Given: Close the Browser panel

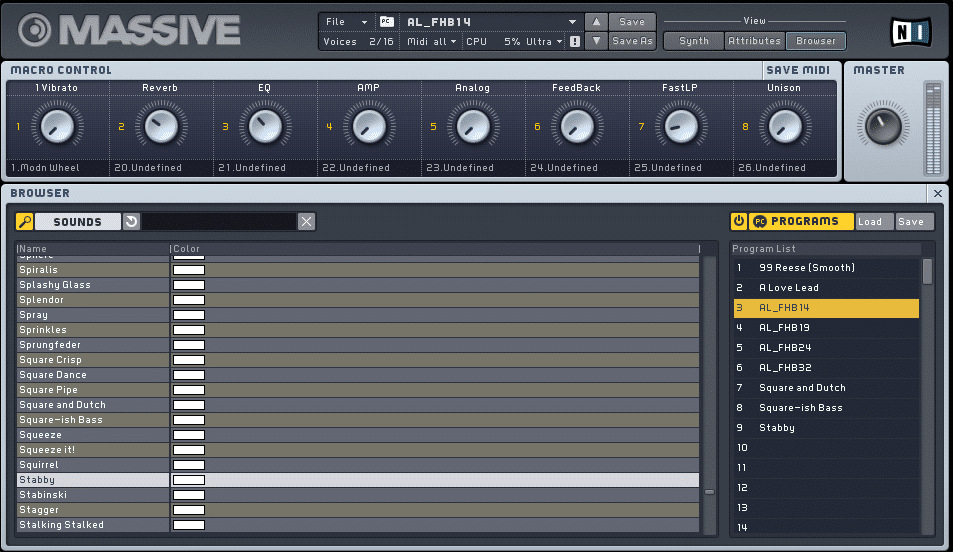Looking at the screenshot, I should (x=938, y=193).
